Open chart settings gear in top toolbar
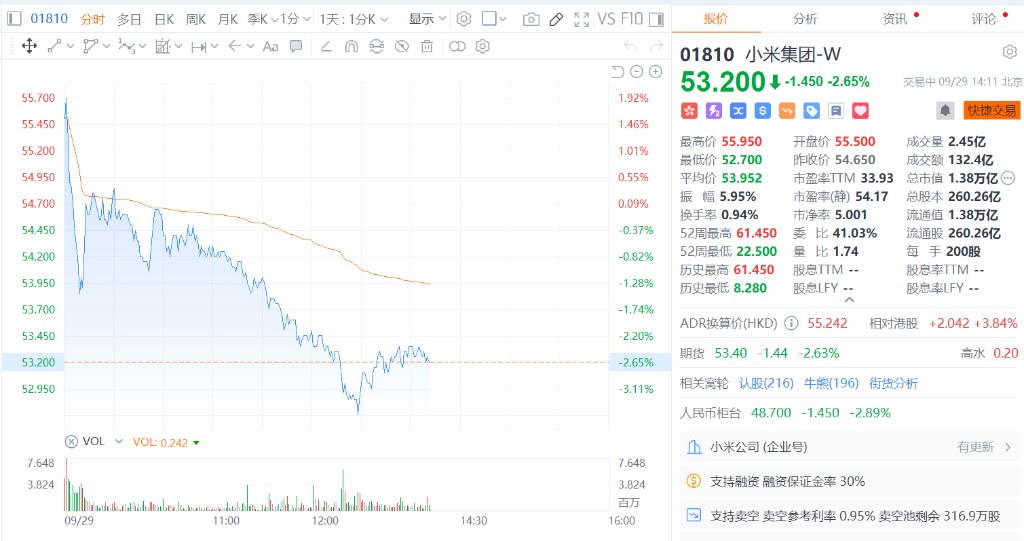This screenshot has height=541, width=1024. (464, 20)
